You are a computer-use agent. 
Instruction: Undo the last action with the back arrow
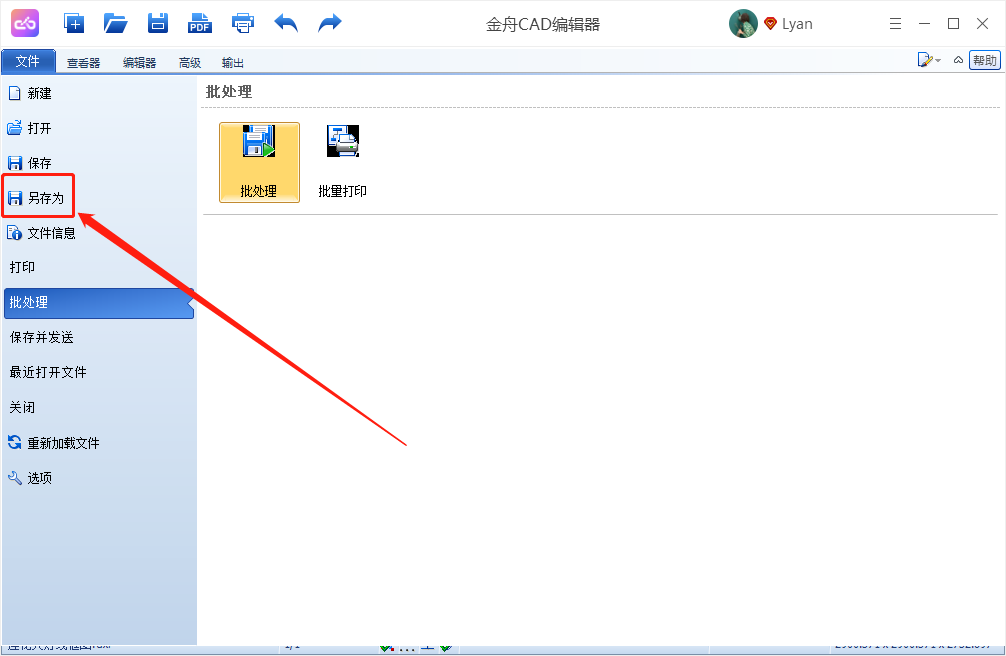tap(285, 22)
